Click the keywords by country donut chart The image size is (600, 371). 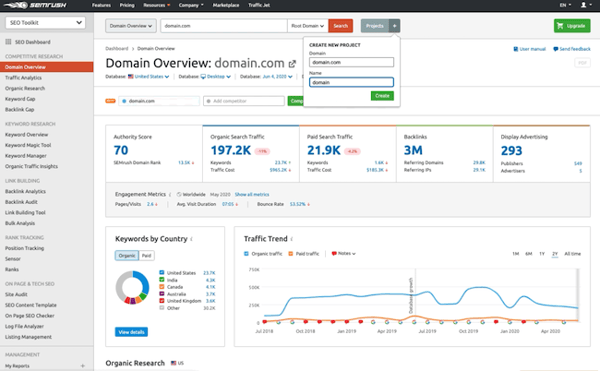(x=132, y=288)
